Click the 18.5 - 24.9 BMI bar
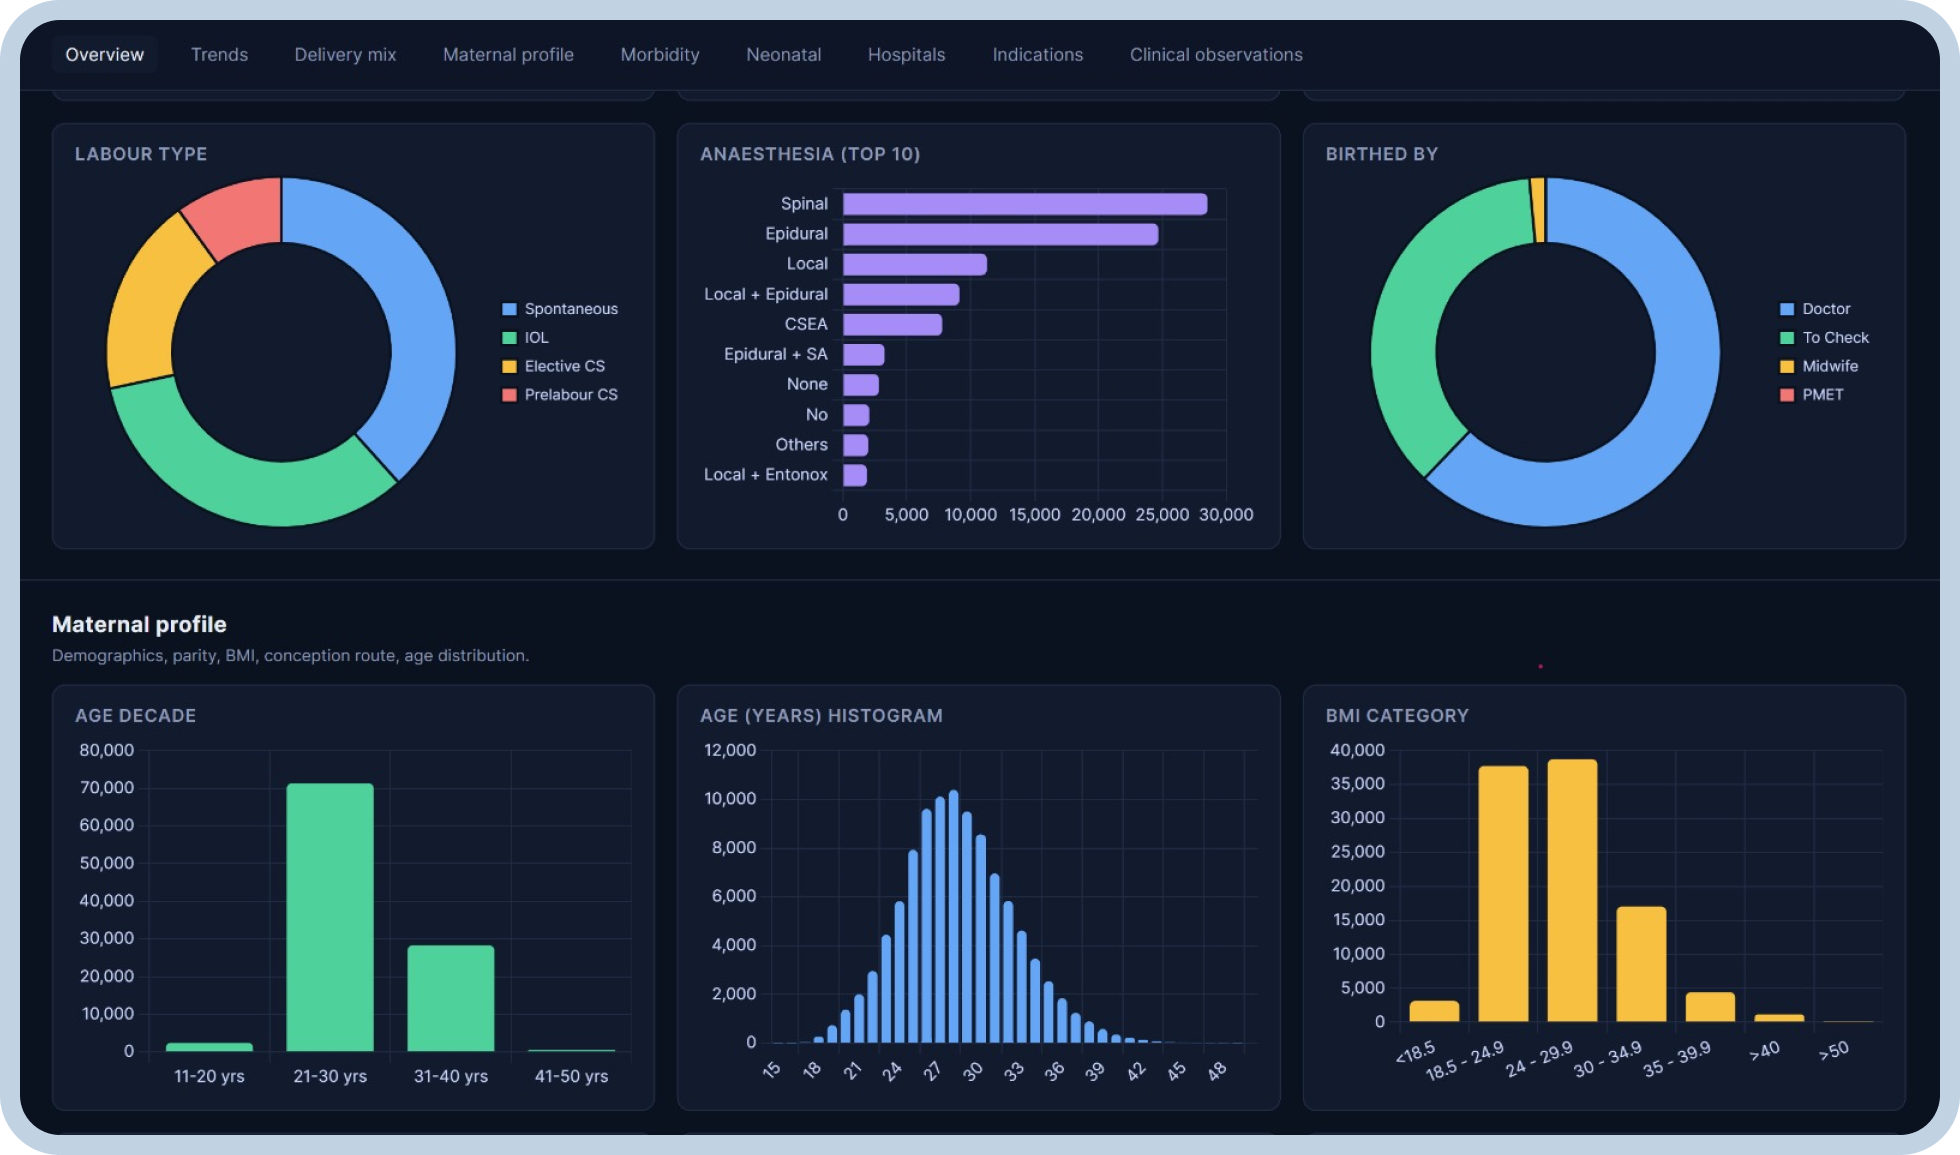This screenshot has height=1155, width=1960. pos(1503,894)
